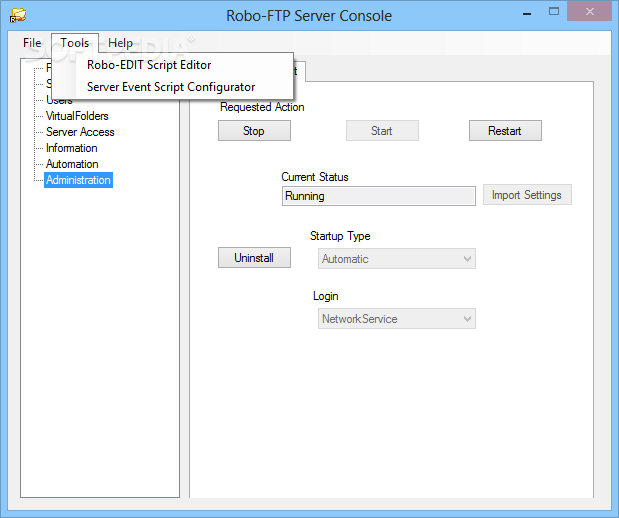Select Users in the tree
619x518 pixels.
coord(59,101)
